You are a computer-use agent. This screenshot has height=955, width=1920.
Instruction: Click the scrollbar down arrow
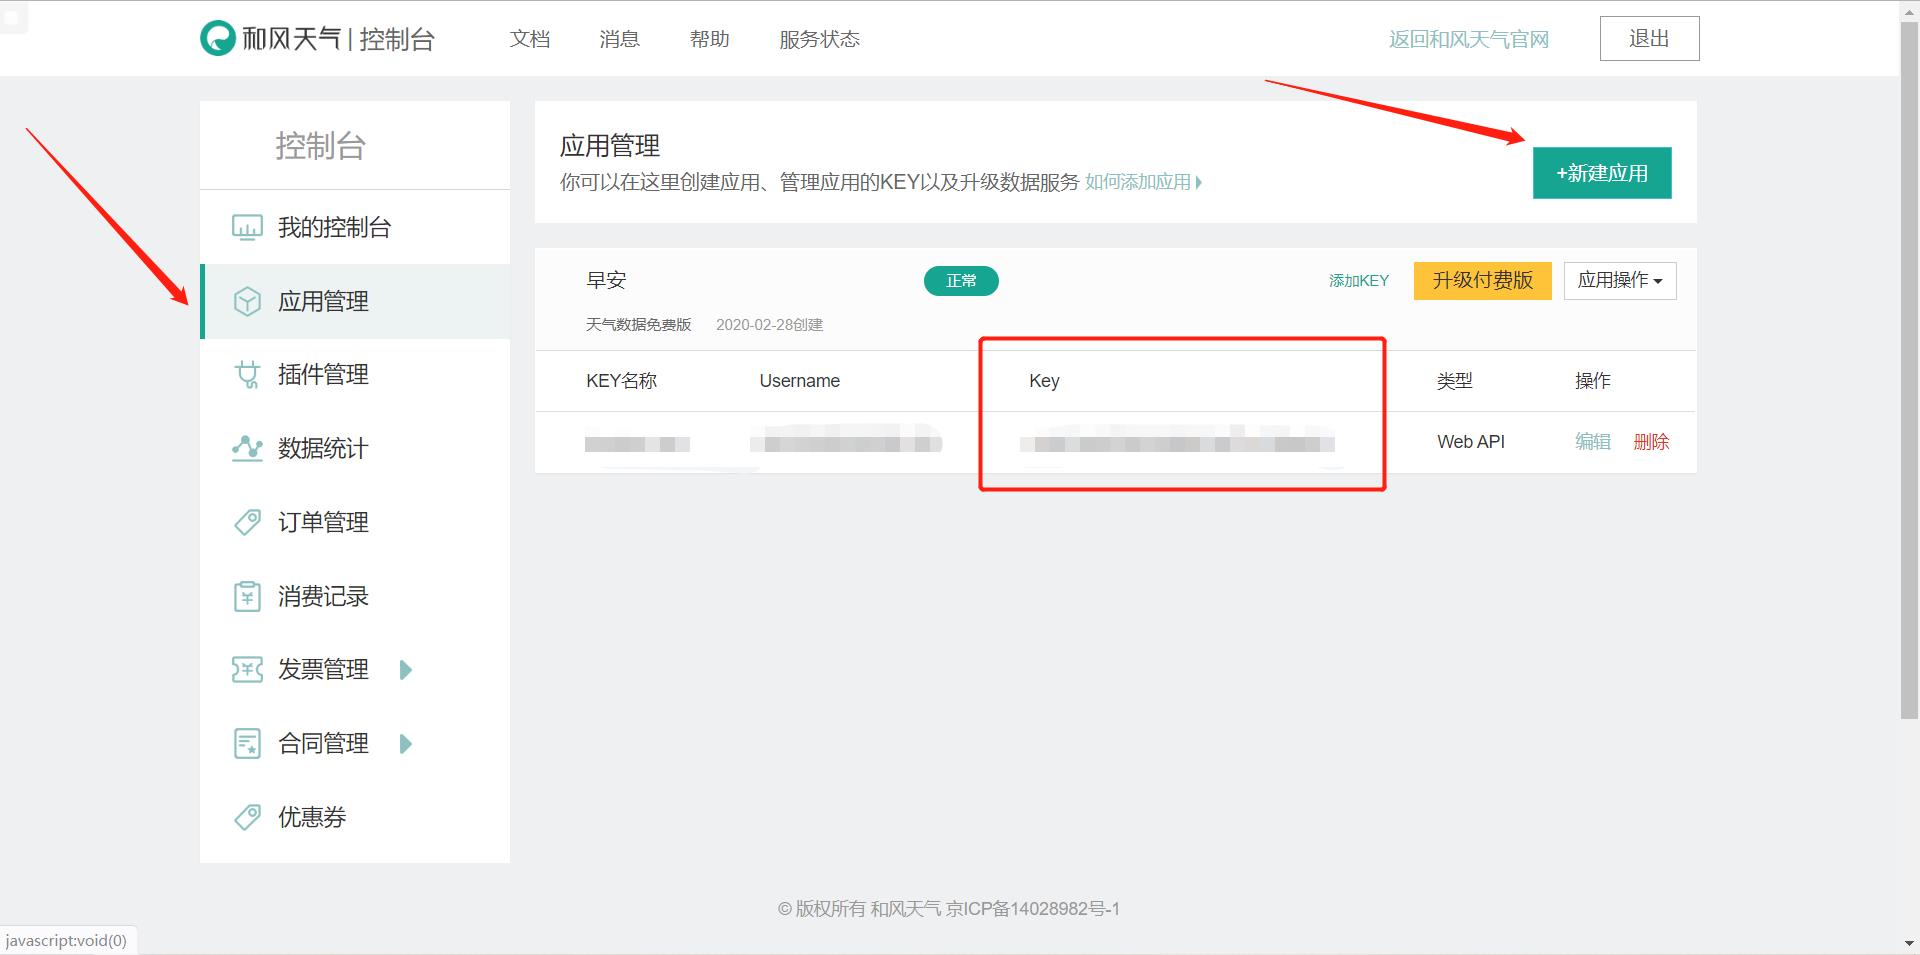point(1909,944)
